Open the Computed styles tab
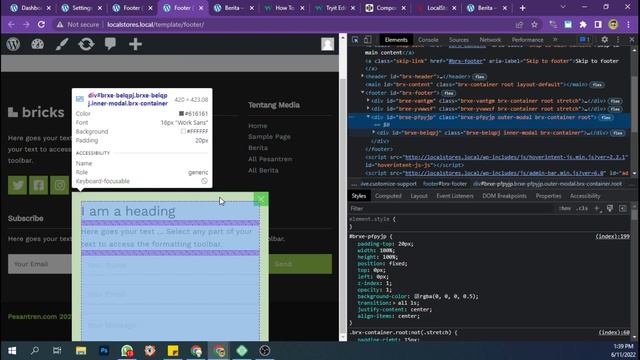The height and width of the screenshot is (360, 640). pos(388,196)
